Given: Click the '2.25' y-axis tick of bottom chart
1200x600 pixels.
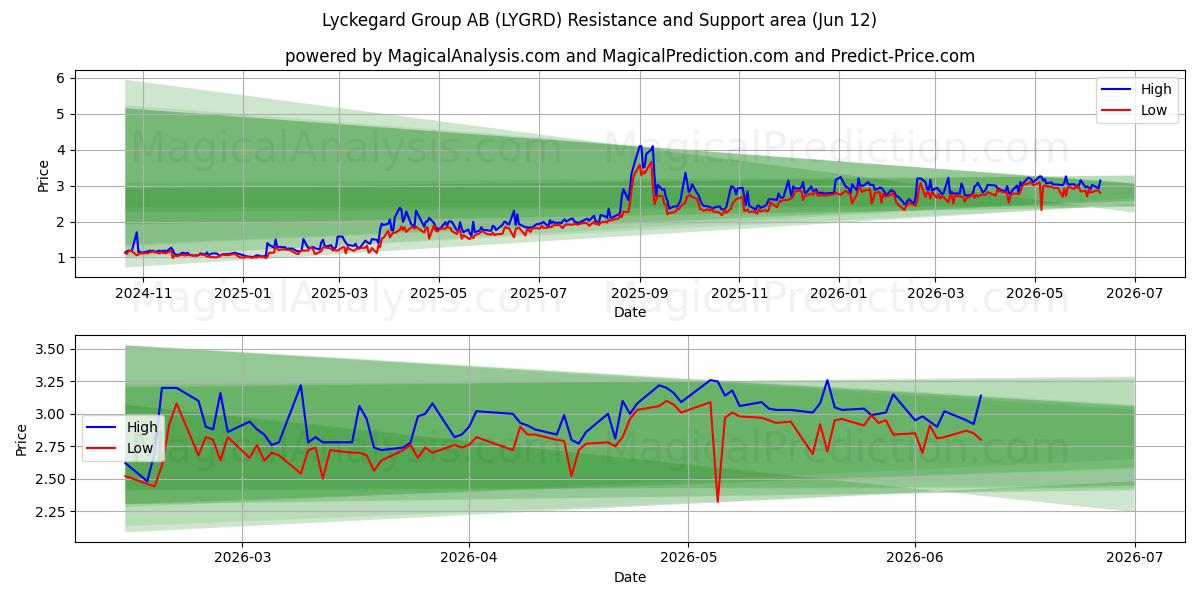Looking at the screenshot, I should (51, 512).
